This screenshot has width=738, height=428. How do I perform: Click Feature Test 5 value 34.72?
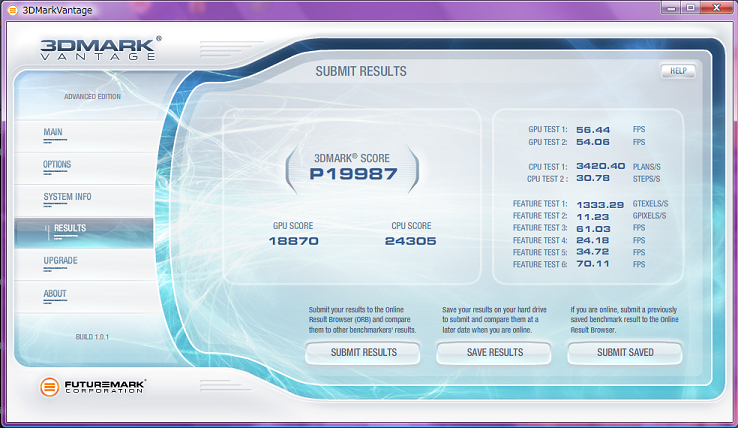pyautogui.click(x=593, y=252)
